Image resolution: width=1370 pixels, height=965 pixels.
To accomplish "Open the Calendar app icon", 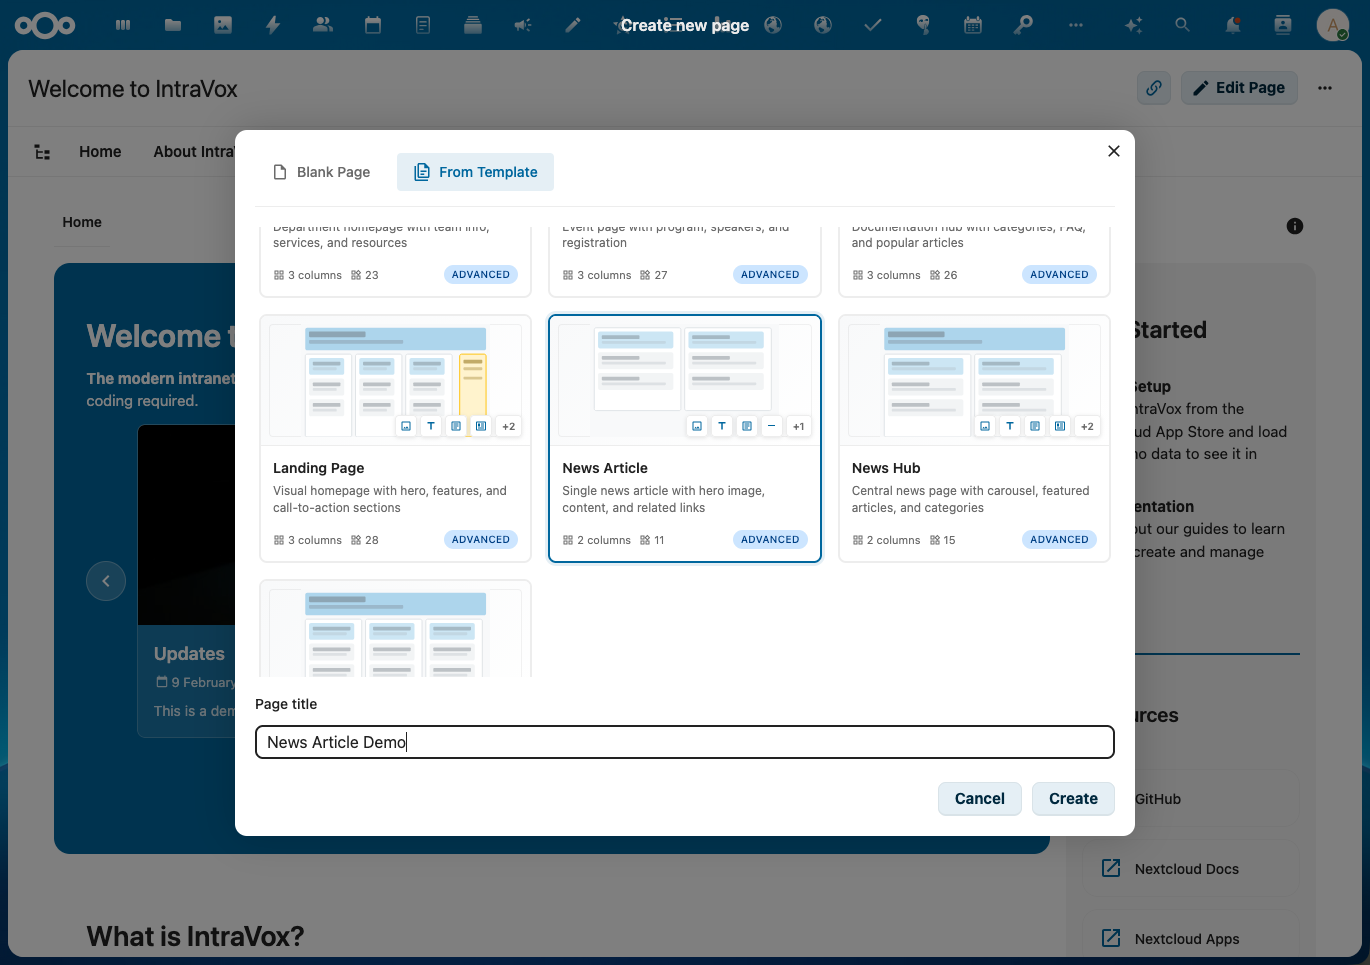I will [x=372, y=24].
